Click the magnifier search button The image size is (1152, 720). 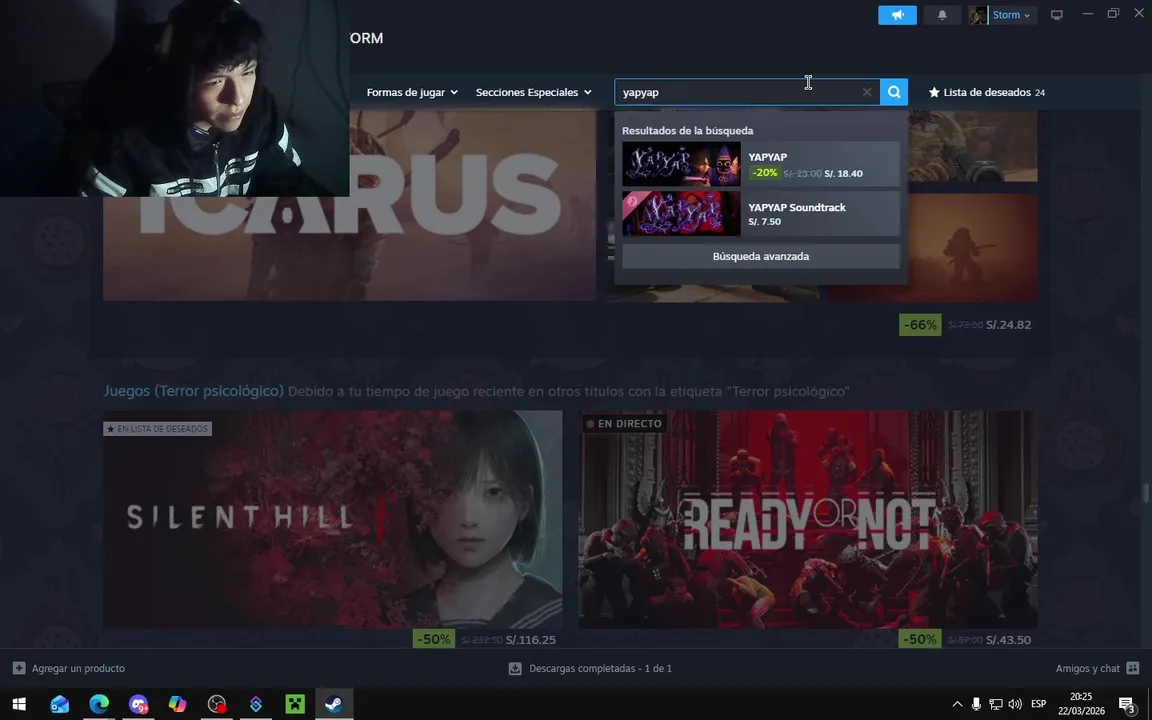(x=894, y=92)
